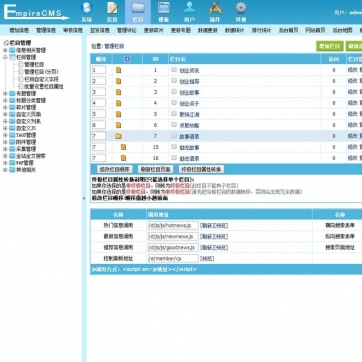
Task: Click the 刷新 link beside hotnews.js
Action: (x=207, y=226)
